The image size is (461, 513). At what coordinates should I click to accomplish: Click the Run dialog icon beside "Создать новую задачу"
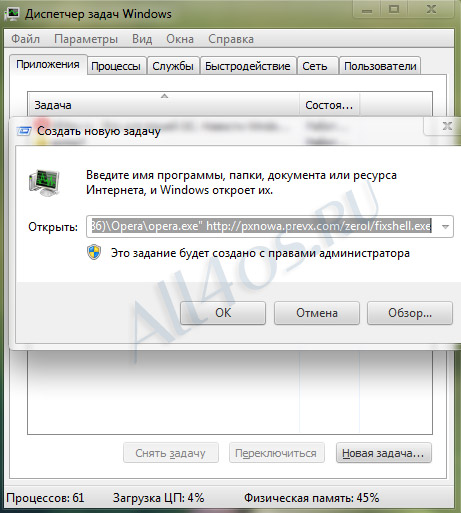[24, 131]
